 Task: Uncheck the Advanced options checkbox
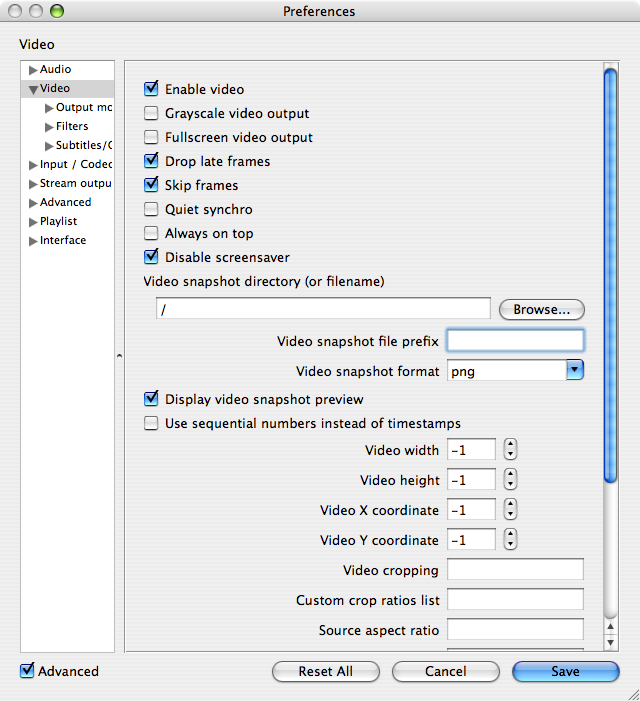tap(27, 671)
